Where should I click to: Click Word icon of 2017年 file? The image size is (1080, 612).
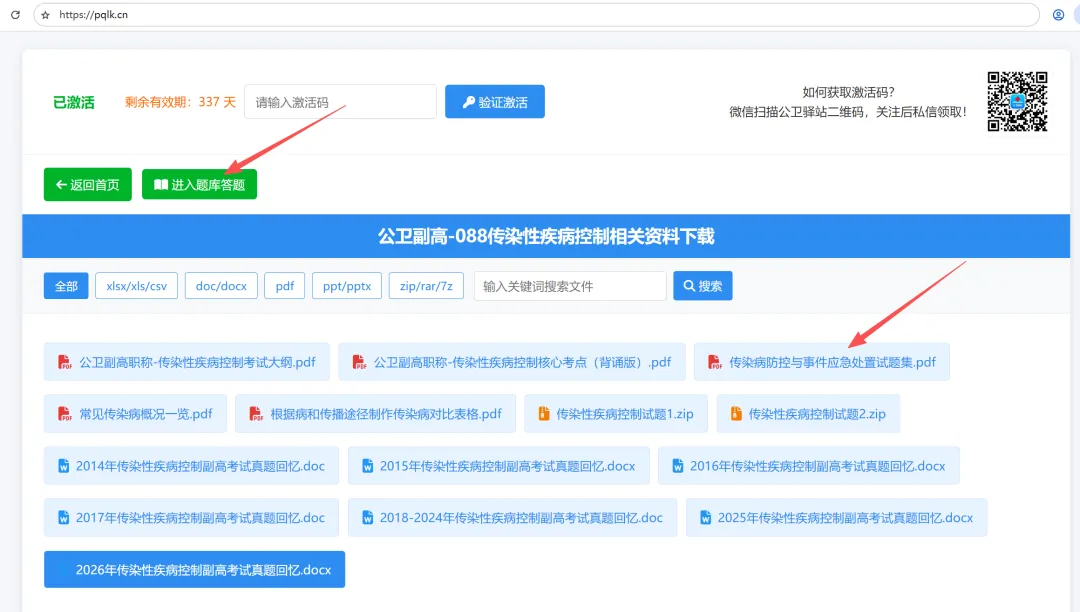point(63,518)
